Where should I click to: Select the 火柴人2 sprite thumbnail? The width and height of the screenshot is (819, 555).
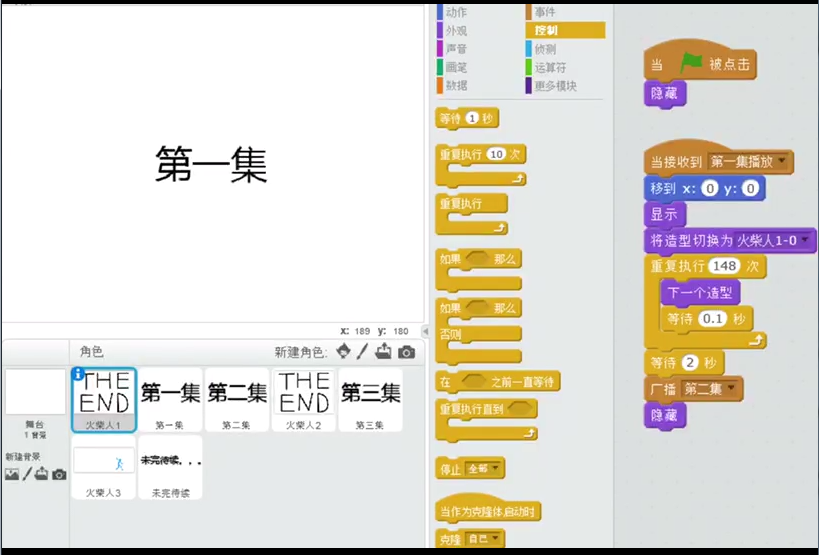point(304,400)
